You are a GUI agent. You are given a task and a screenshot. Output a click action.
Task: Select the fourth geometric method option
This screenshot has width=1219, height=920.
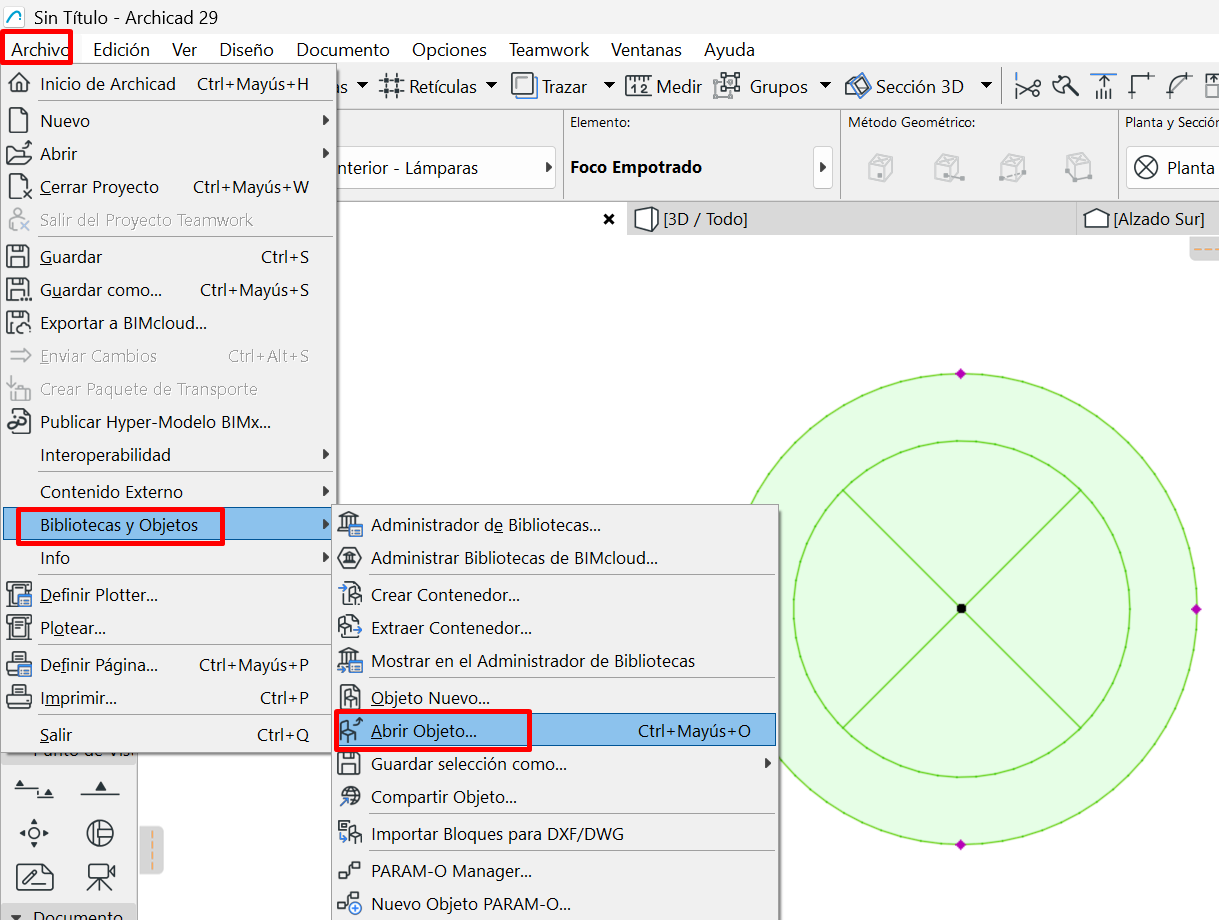click(x=1078, y=168)
